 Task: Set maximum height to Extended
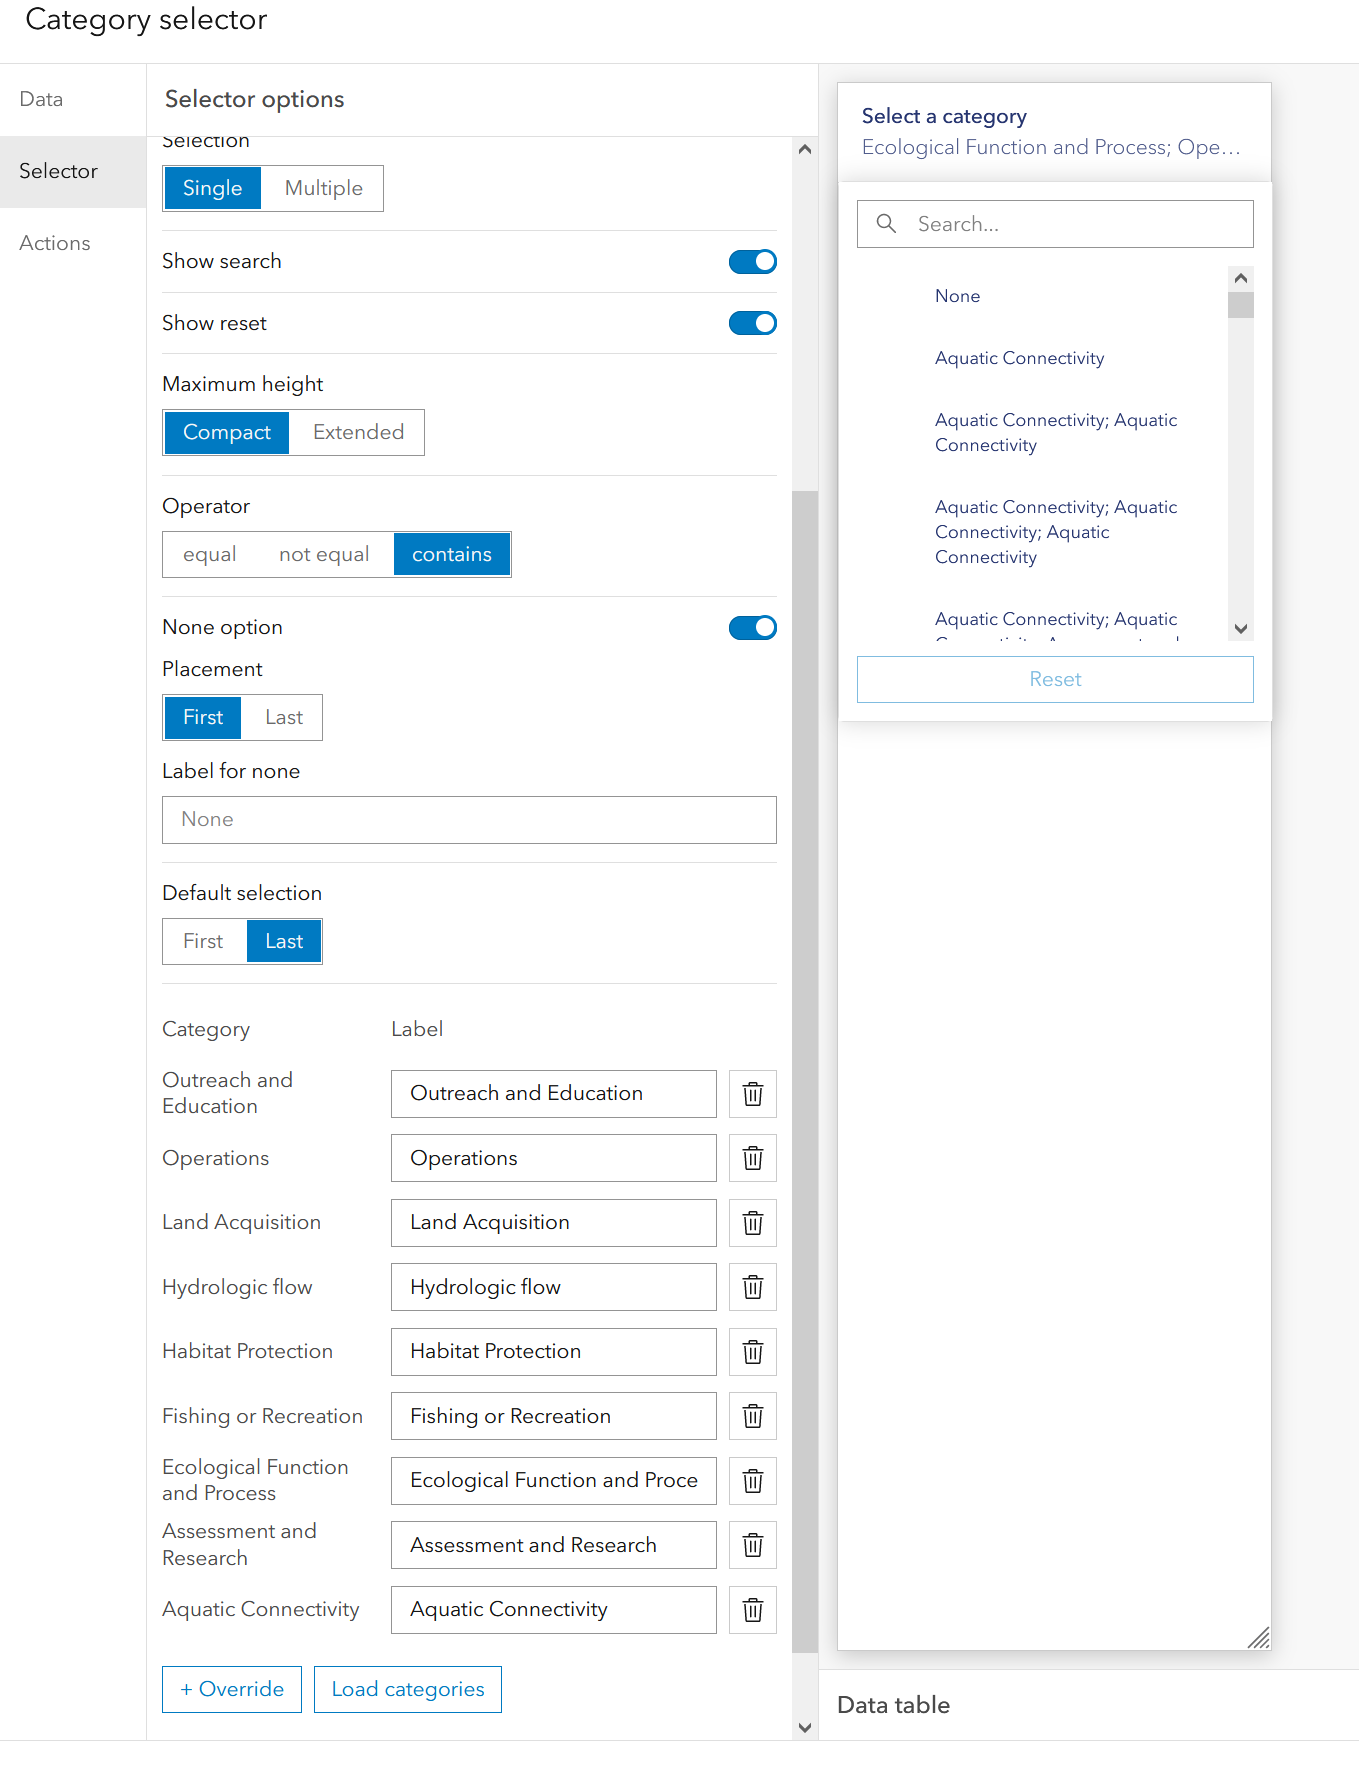(358, 432)
